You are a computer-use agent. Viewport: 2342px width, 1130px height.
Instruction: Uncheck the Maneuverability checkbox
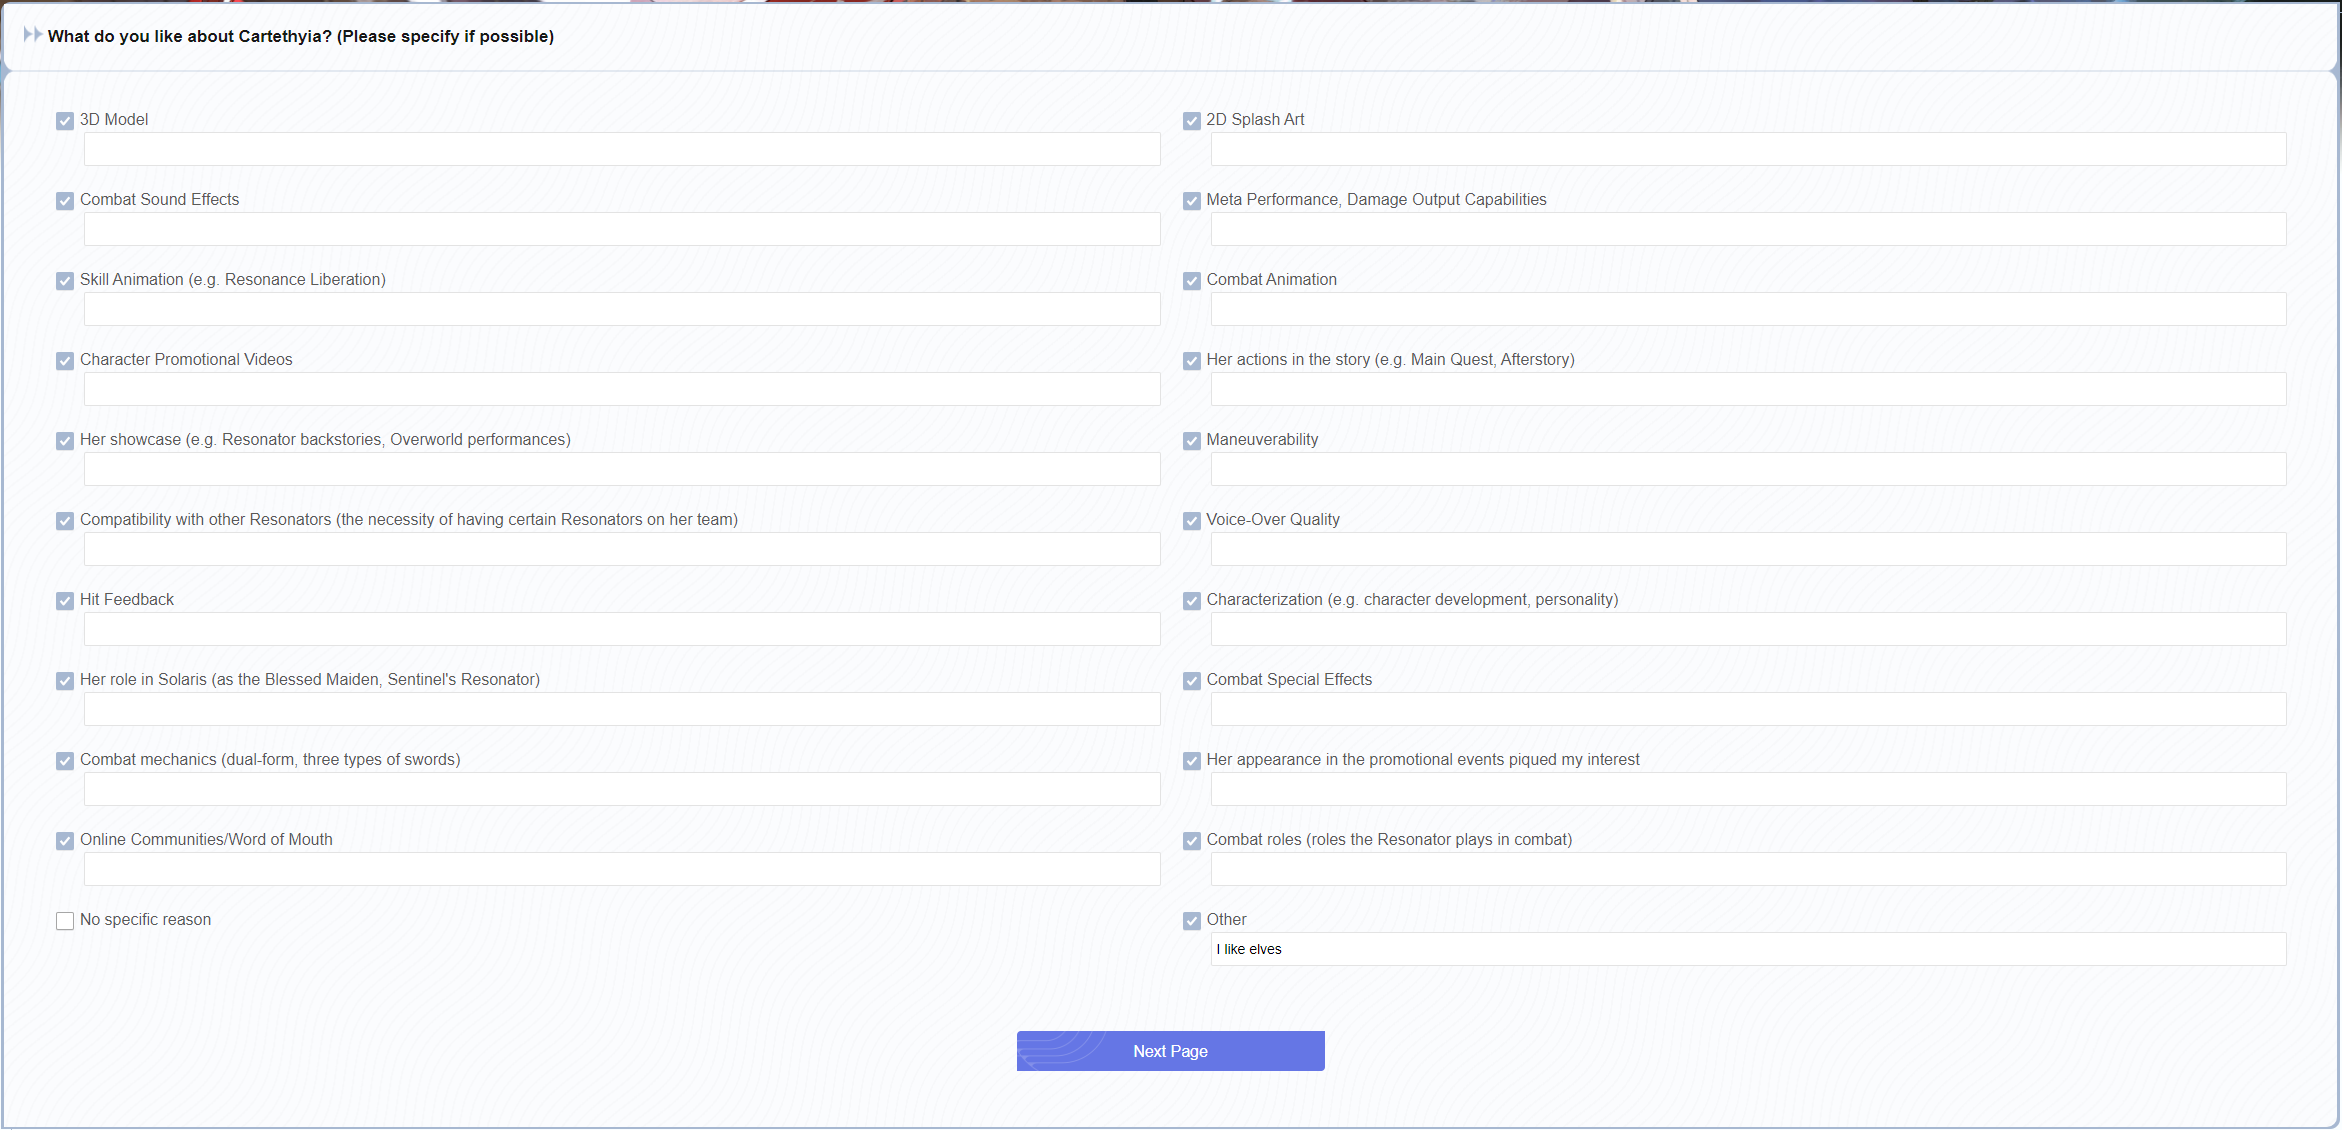(1191, 441)
